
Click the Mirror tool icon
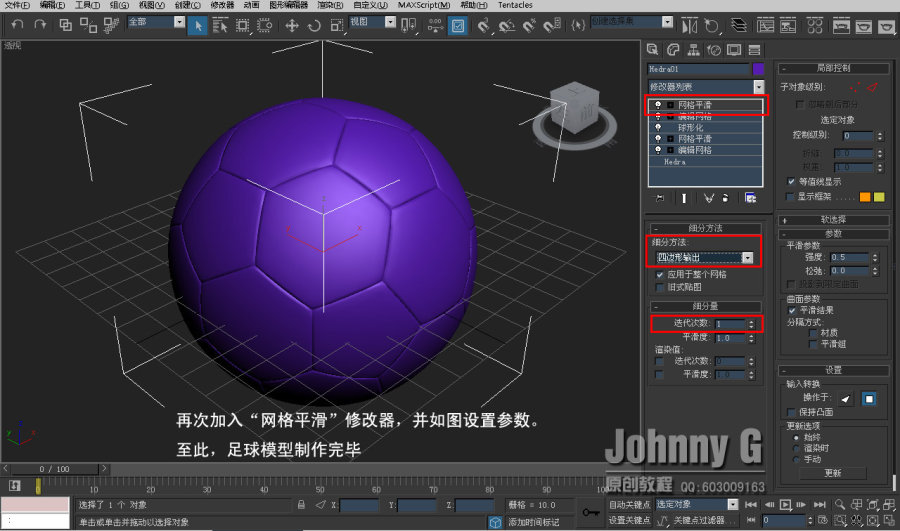pyautogui.click(x=689, y=25)
